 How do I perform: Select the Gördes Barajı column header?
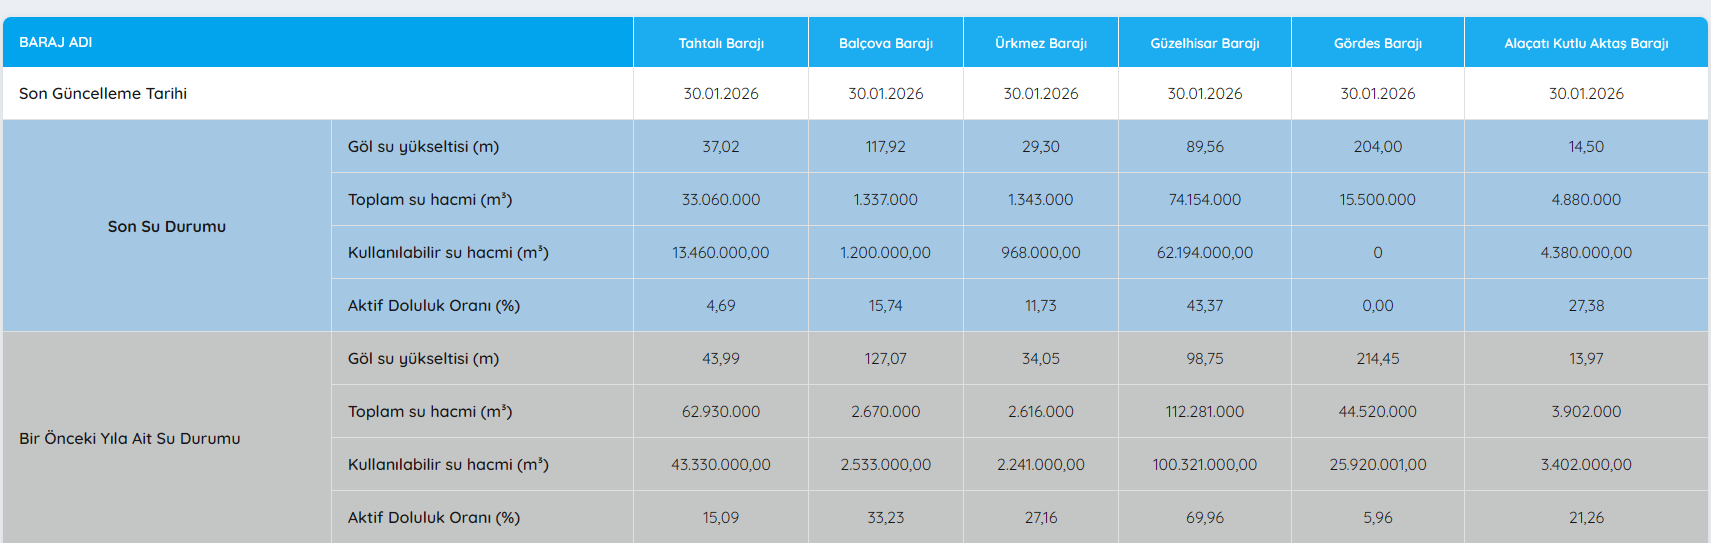click(x=1377, y=43)
